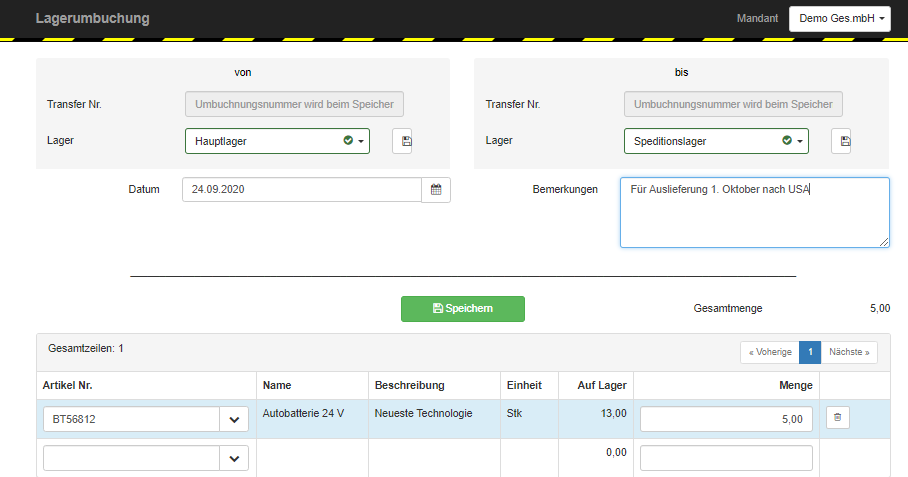The height and width of the screenshot is (477, 908).
Task: Click the bis Transfer Nr. field
Action: tap(733, 104)
